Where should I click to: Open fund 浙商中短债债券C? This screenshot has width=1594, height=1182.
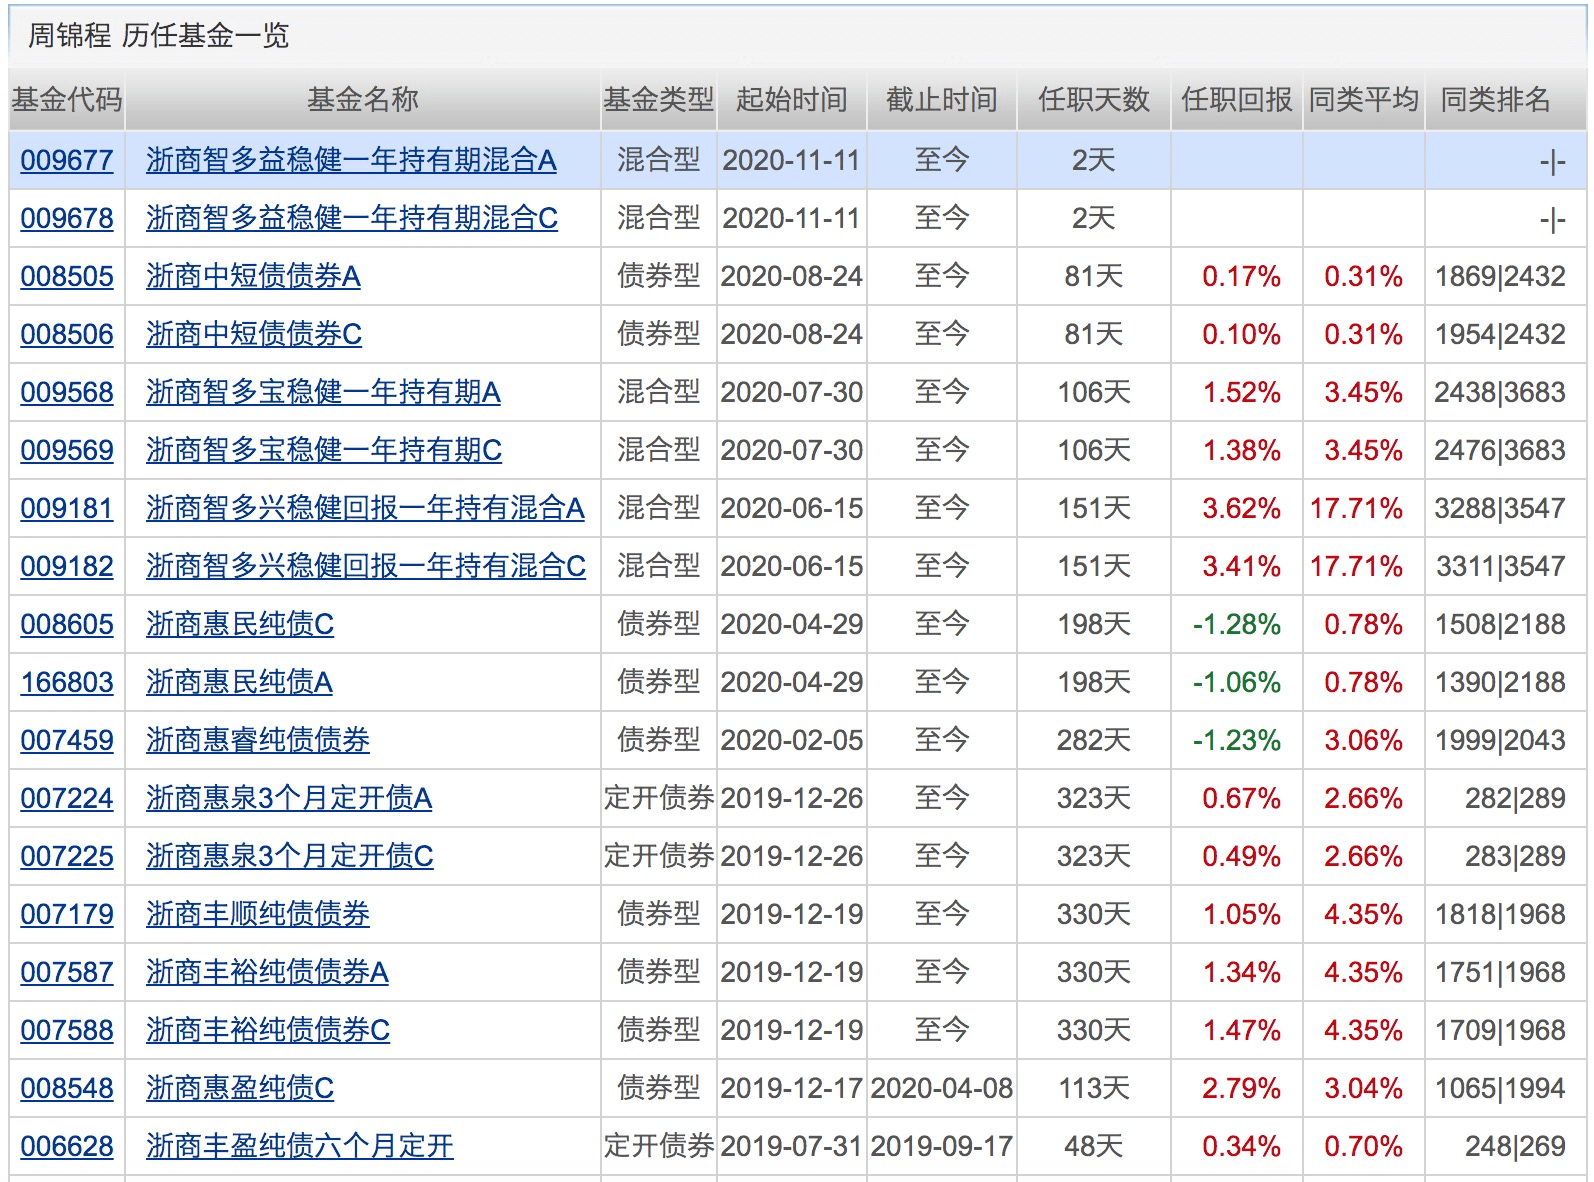254,334
